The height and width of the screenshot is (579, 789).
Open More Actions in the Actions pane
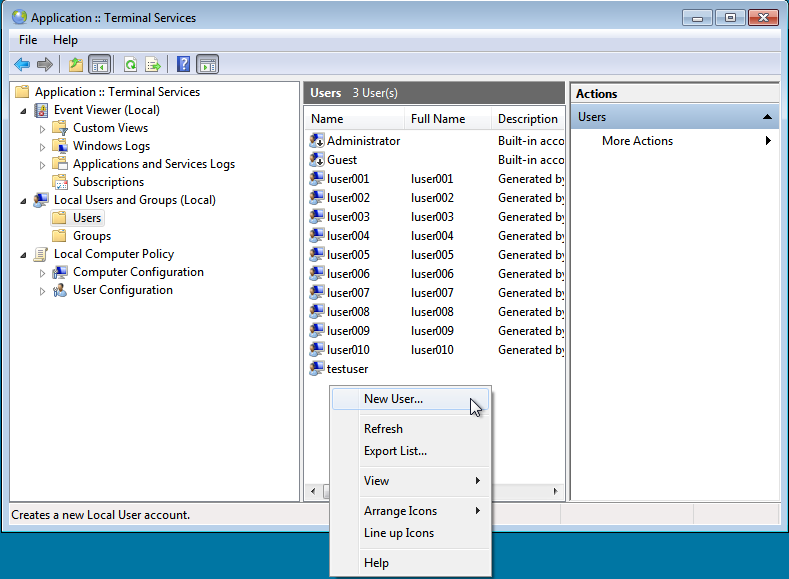(x=637, y=141)
